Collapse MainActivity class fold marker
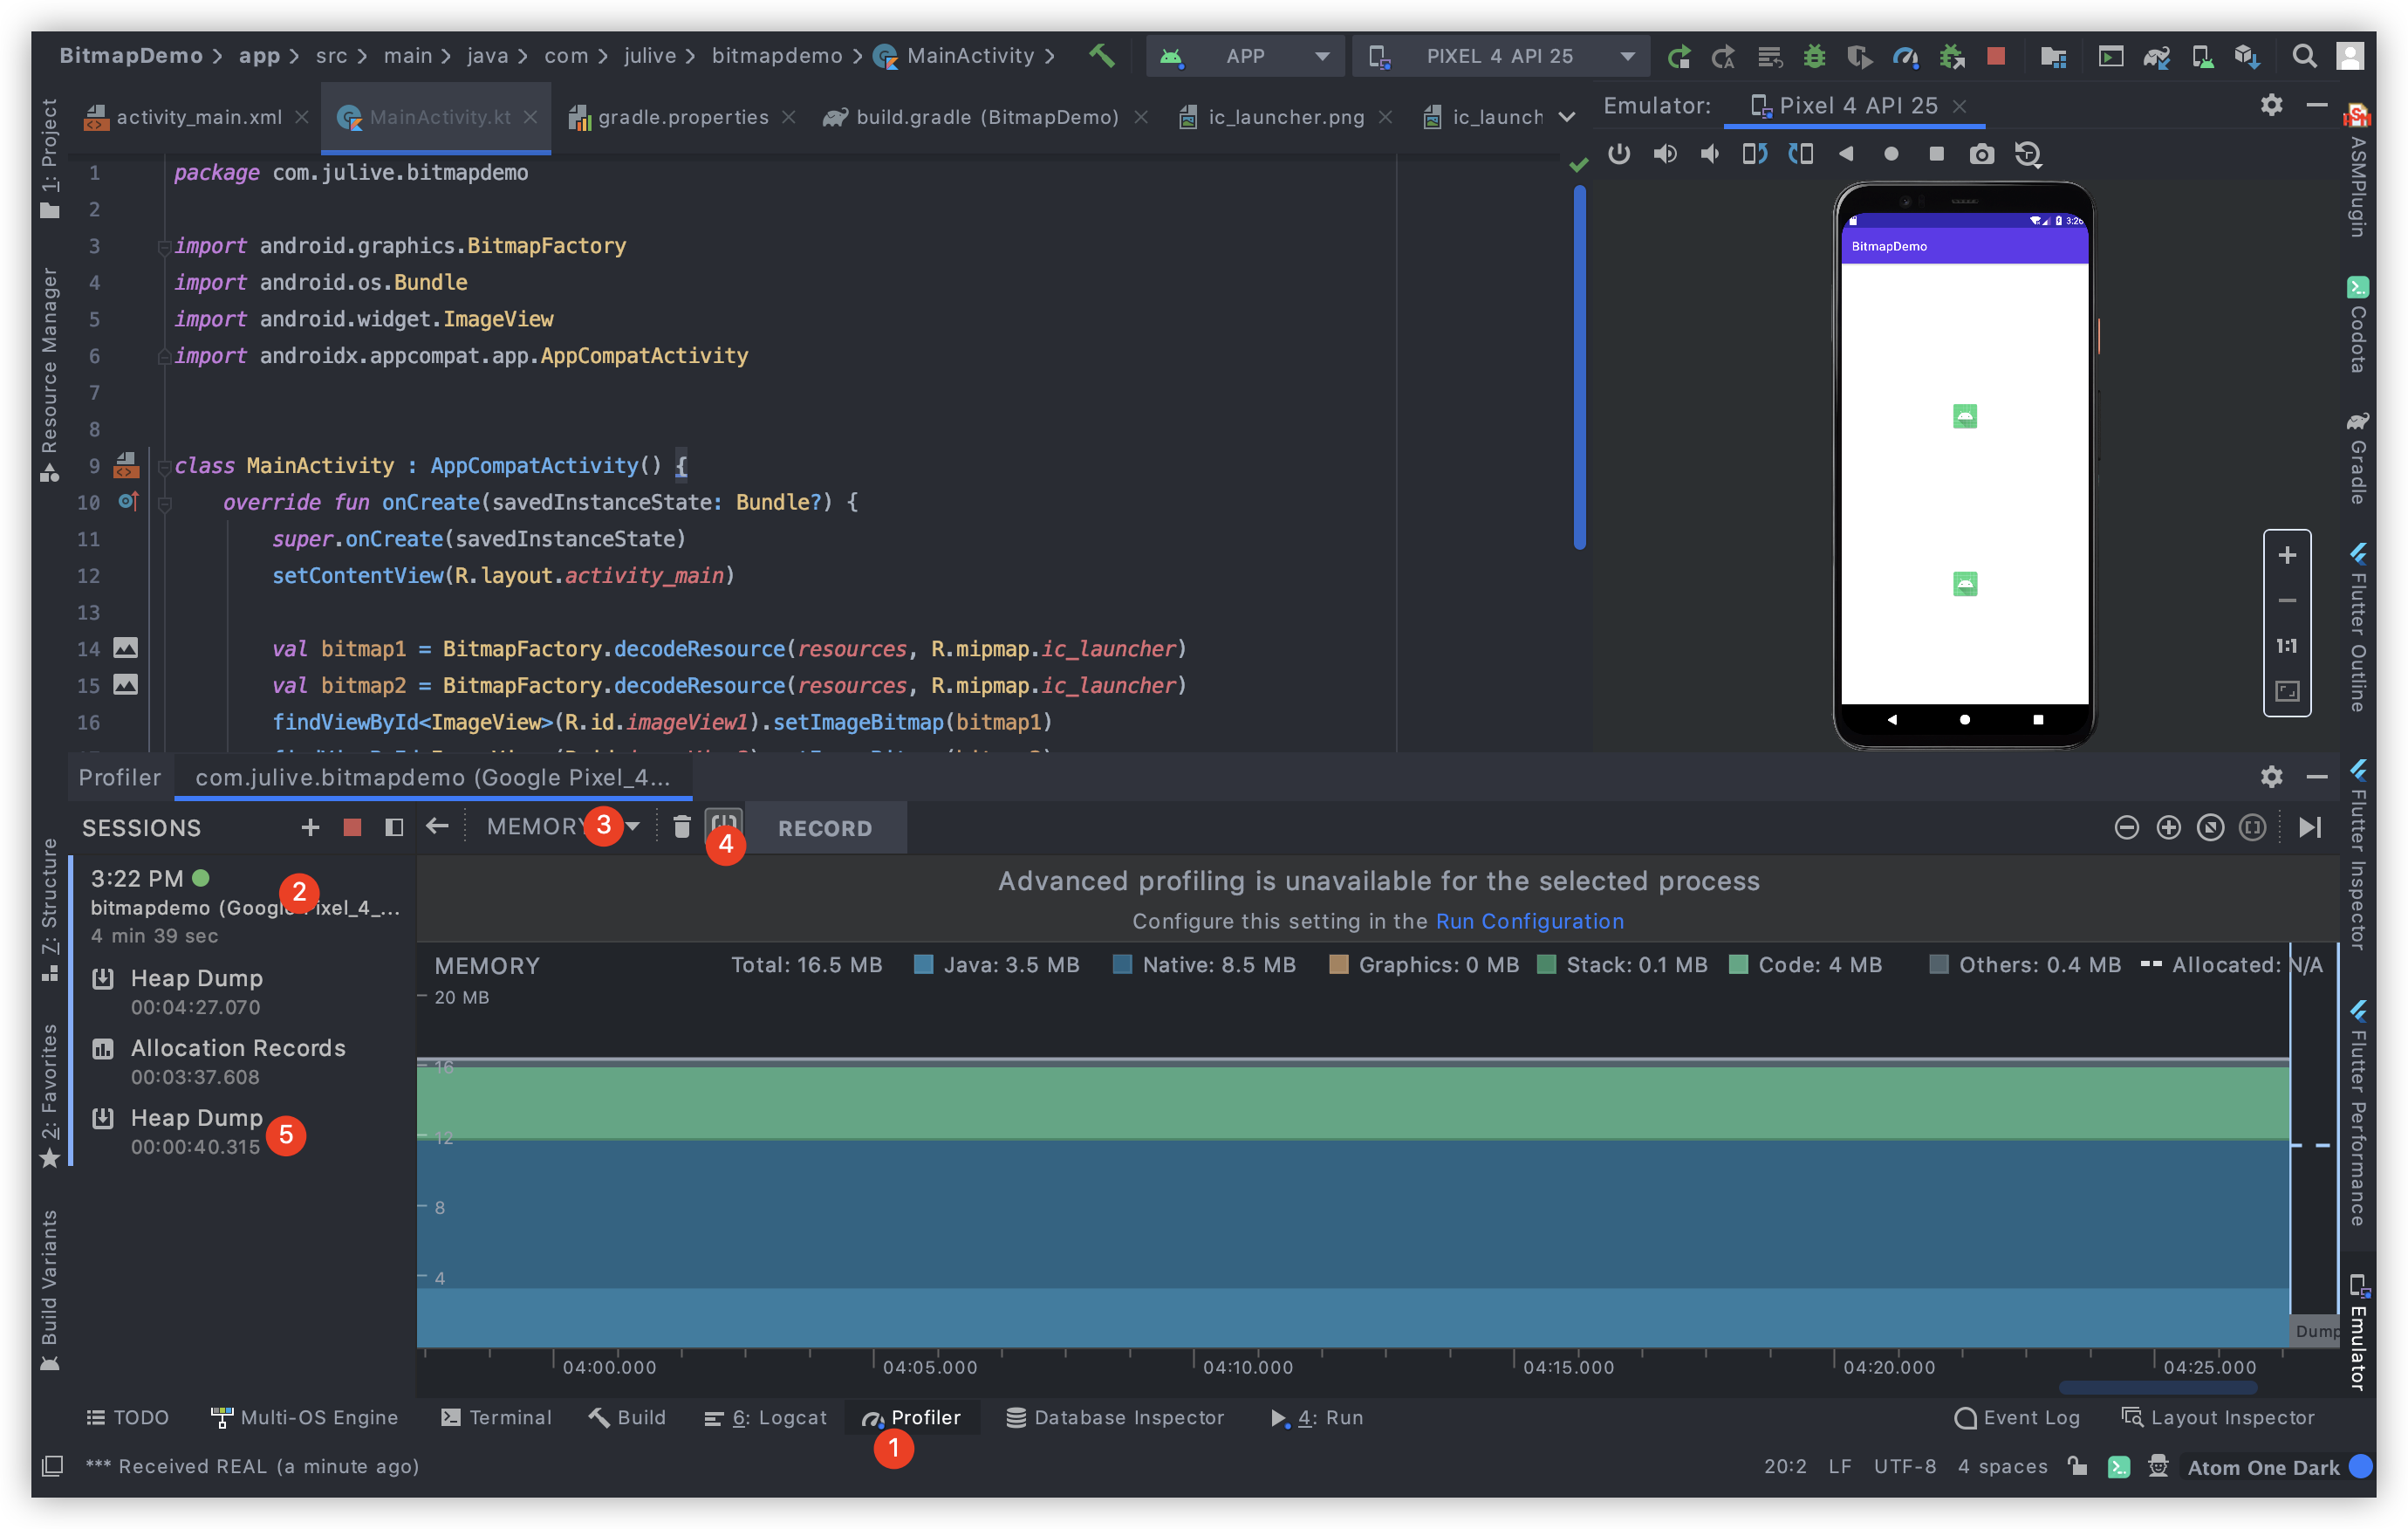This screenshot has height=1529, width=2408. click(x=164, y=466)
